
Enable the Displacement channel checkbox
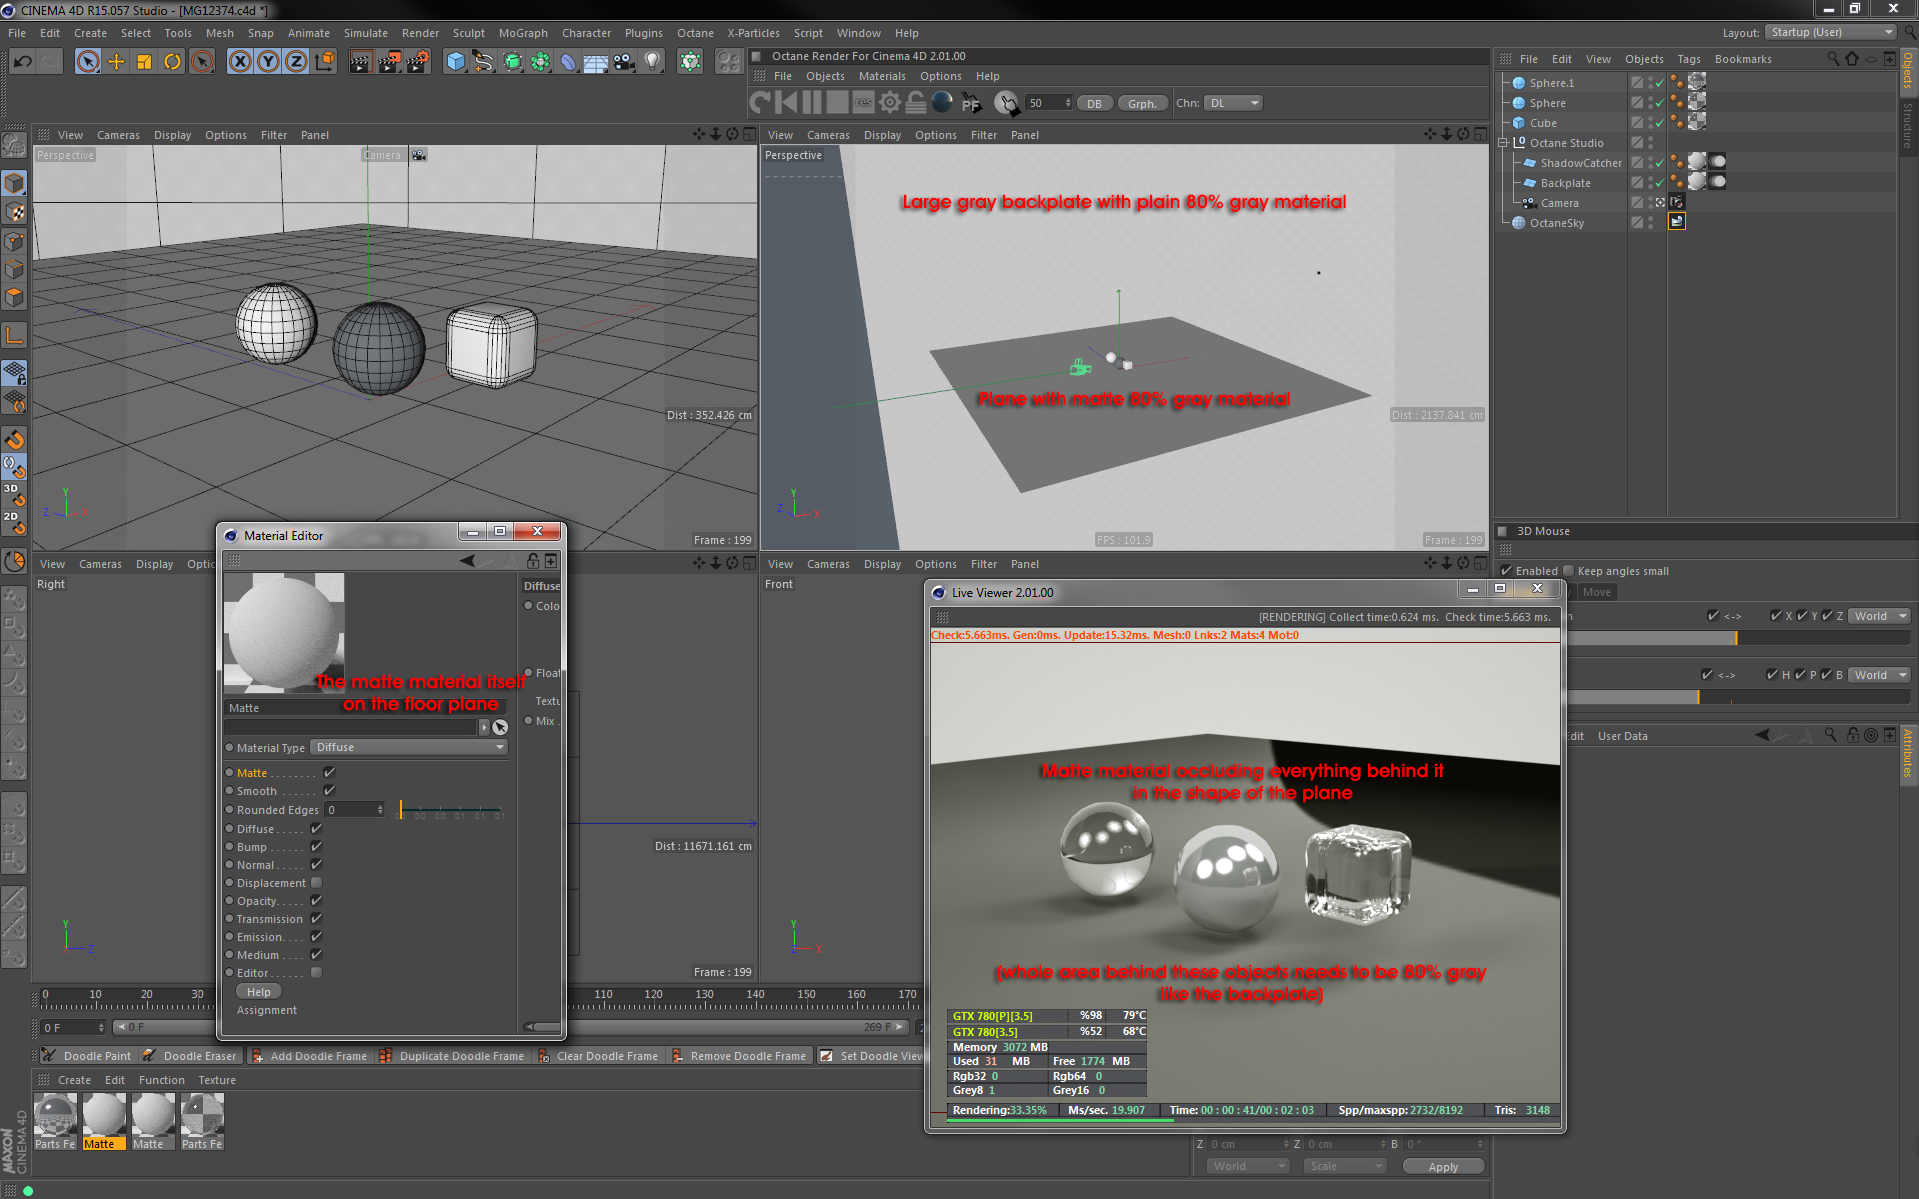(316, 882)
